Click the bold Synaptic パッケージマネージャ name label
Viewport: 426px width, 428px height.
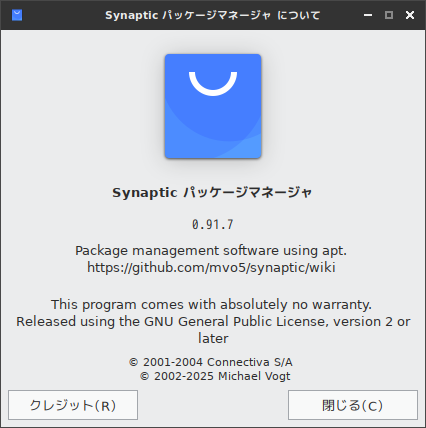click(x=212, y=193)
